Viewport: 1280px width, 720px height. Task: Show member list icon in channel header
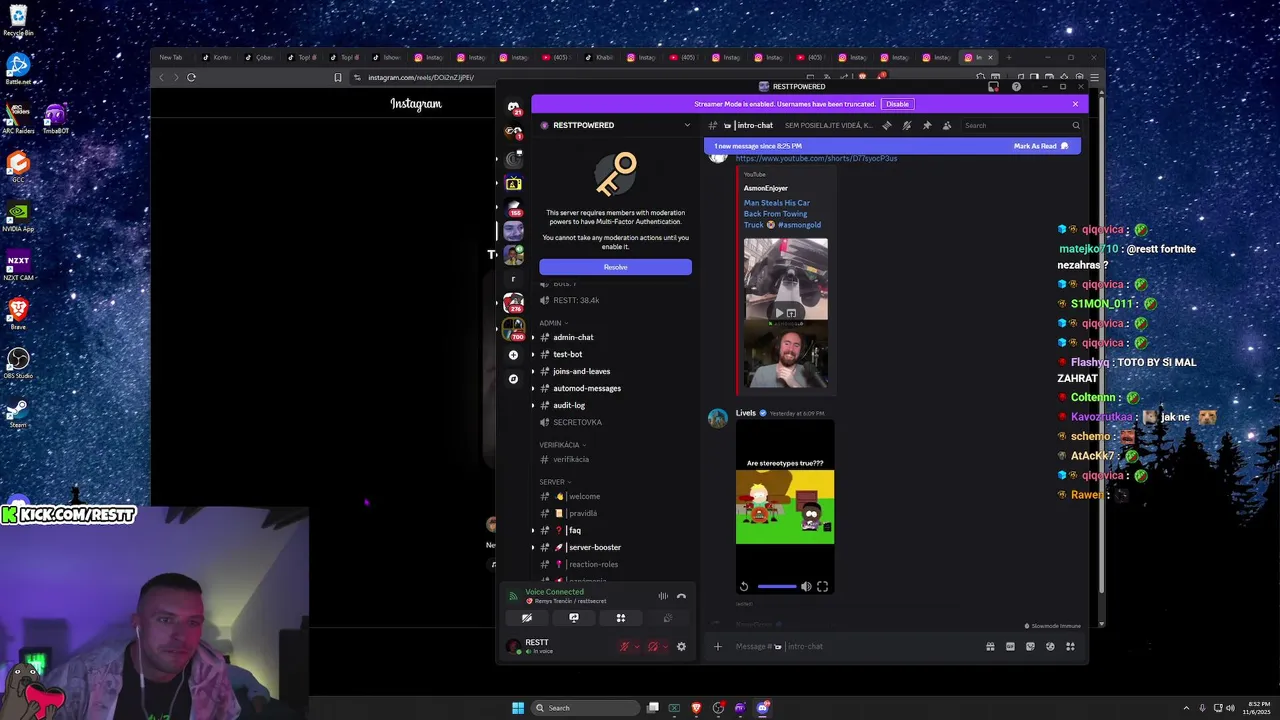click(947, 125)
